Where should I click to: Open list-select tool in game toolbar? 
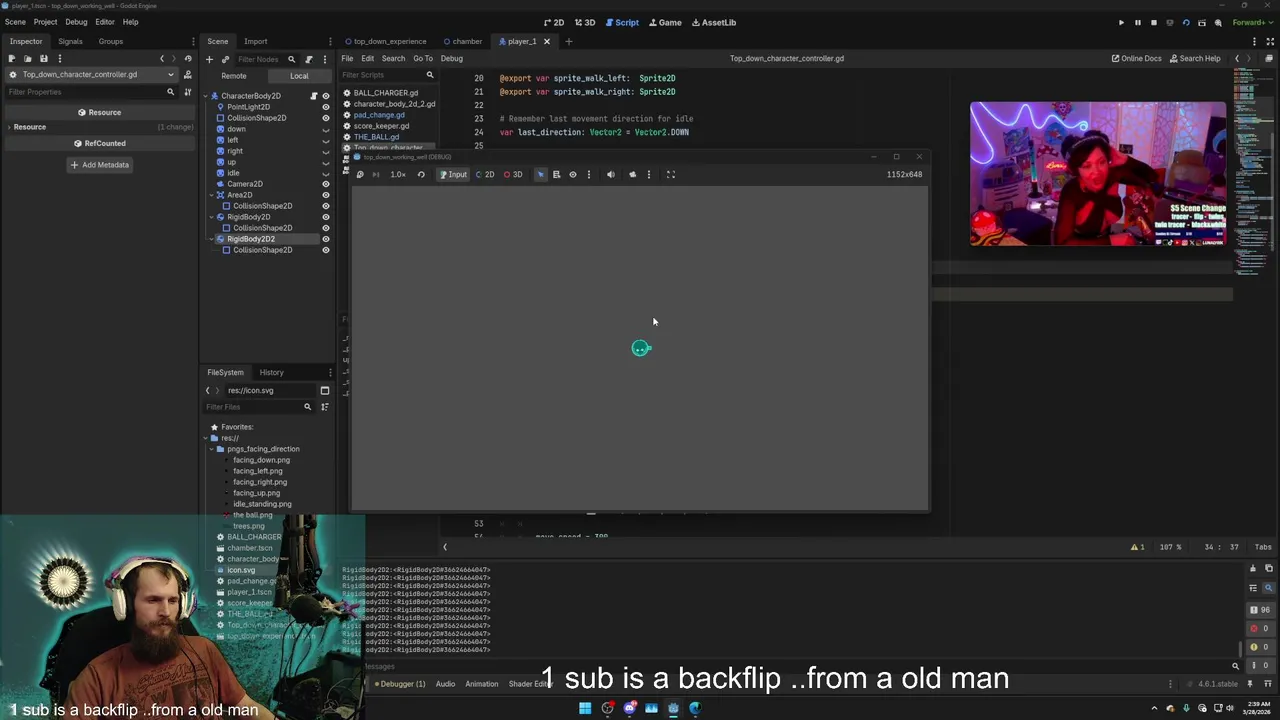[557, 175]
